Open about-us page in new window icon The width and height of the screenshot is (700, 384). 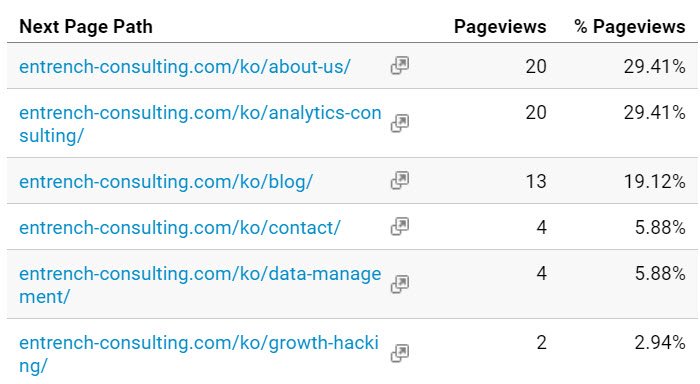400,66
